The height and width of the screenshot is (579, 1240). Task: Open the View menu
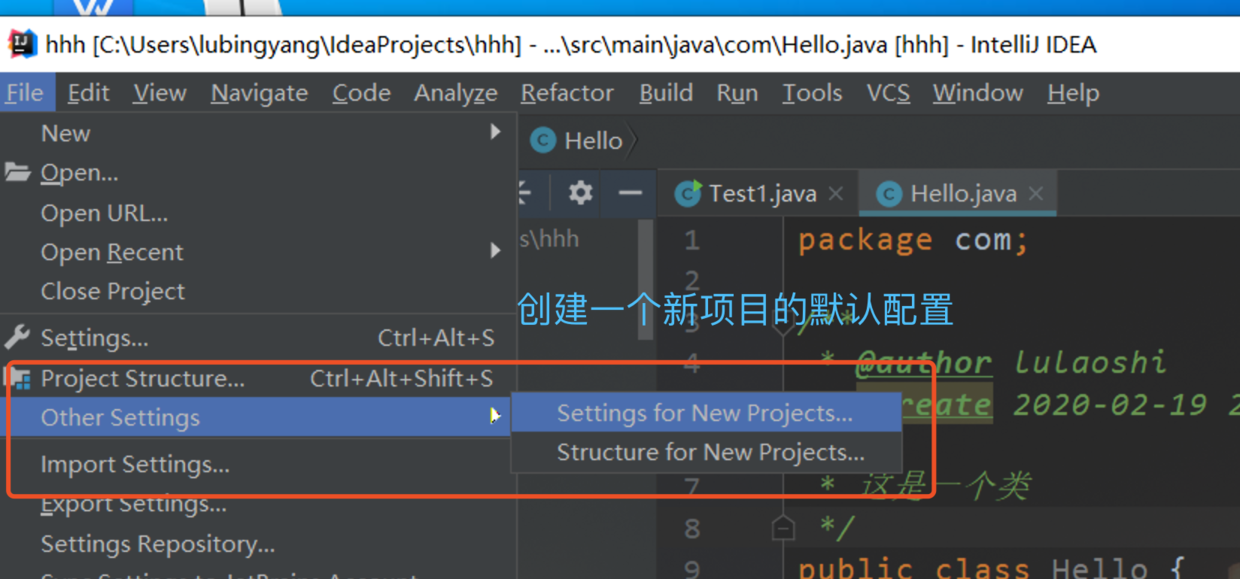tap(159, 93)
